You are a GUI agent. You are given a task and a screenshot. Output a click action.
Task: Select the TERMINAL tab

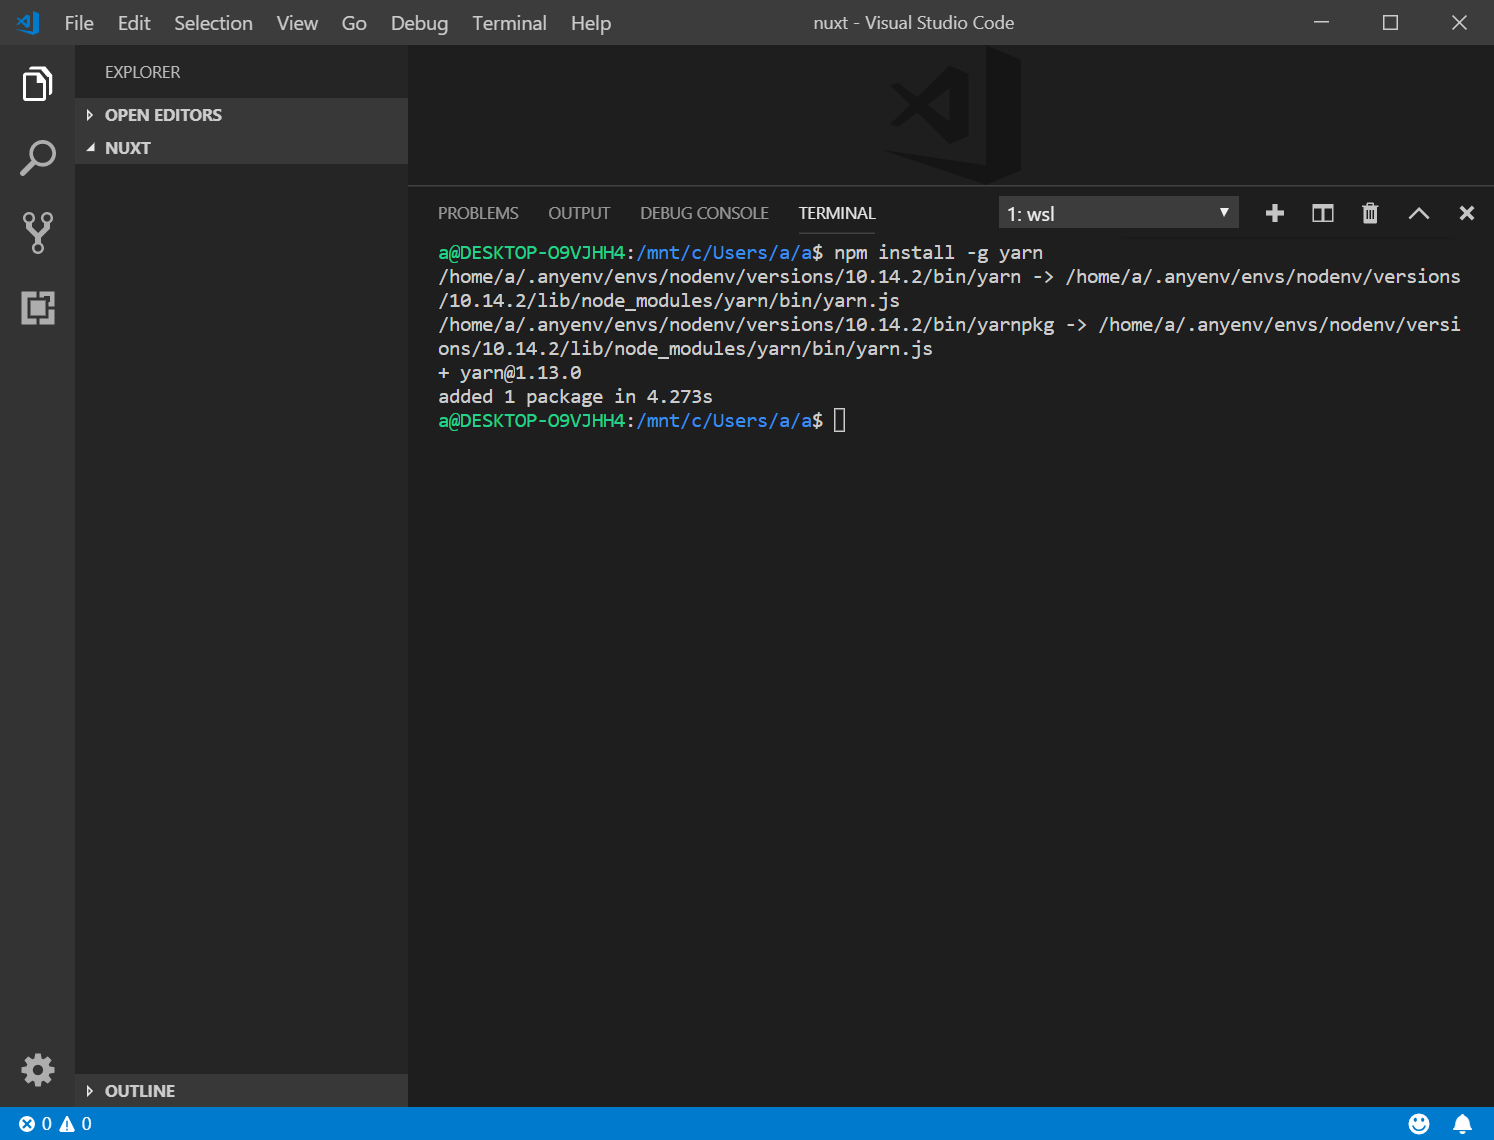[x=837, y=213]
